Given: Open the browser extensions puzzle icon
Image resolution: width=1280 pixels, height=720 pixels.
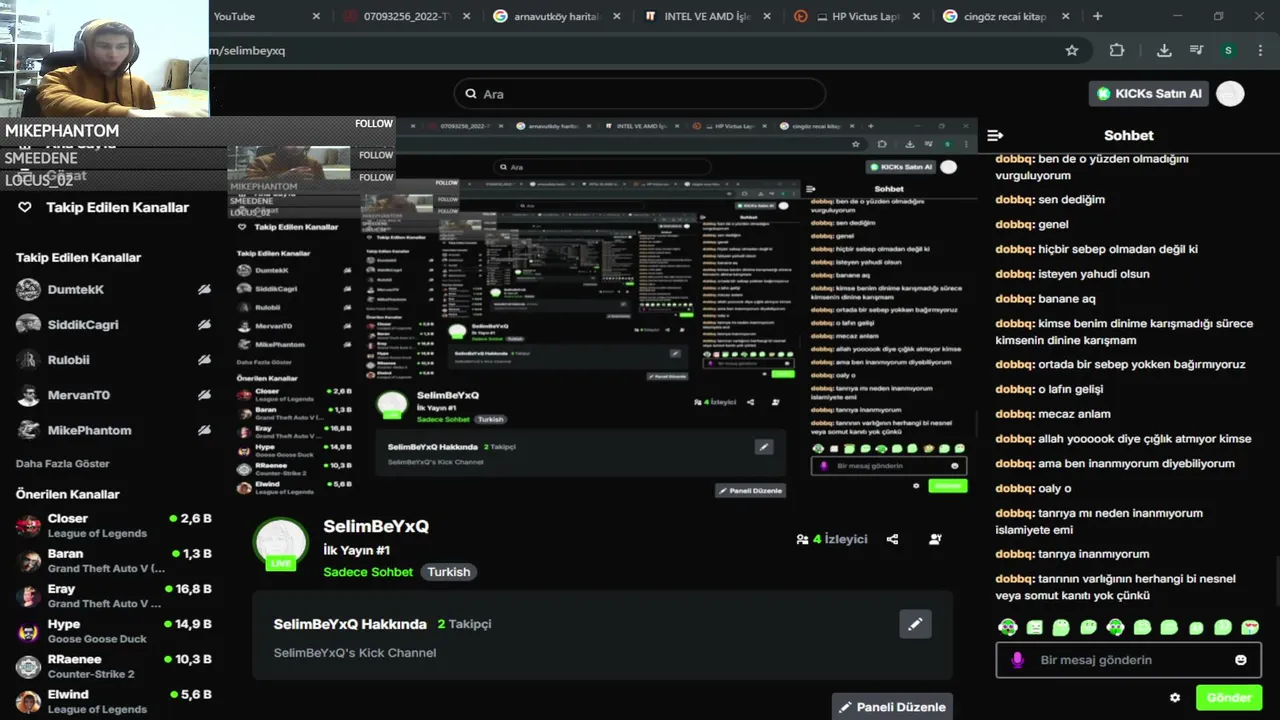Looking at the screenshot, I should (x=1117, y=50).
